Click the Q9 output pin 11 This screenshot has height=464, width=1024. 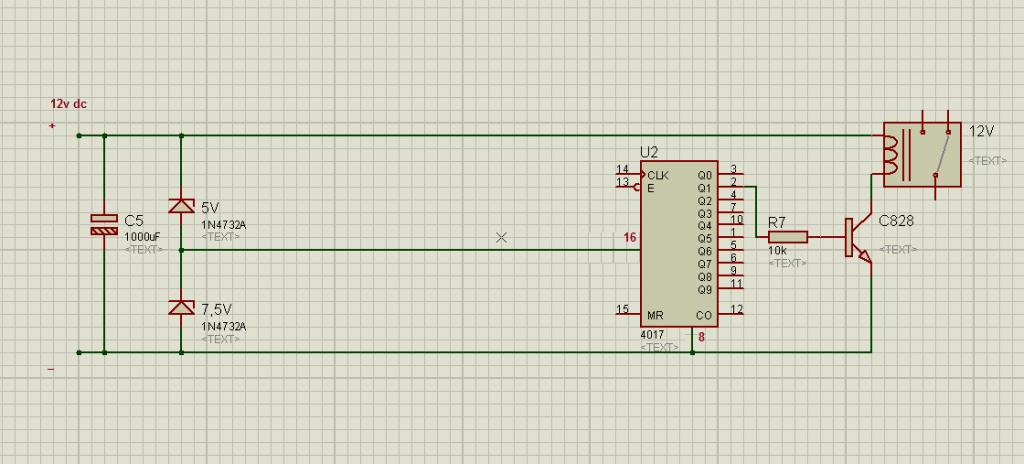point(731,288)
